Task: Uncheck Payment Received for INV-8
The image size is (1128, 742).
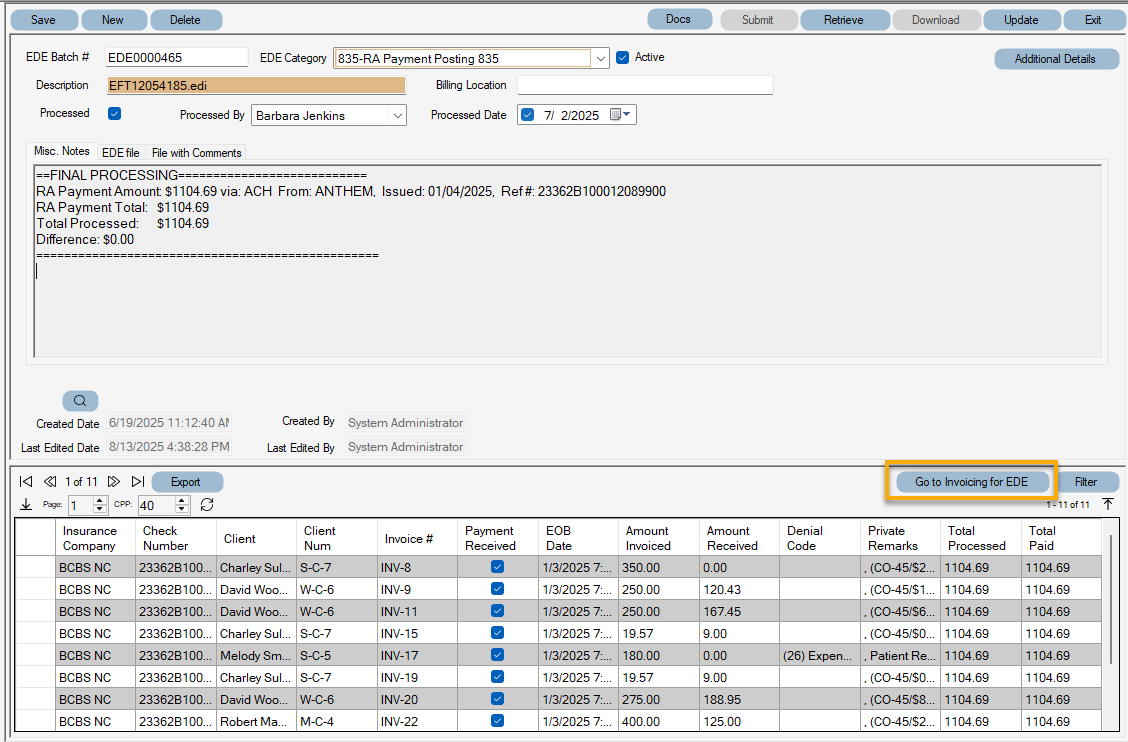Action: click(x=497, y=567)
